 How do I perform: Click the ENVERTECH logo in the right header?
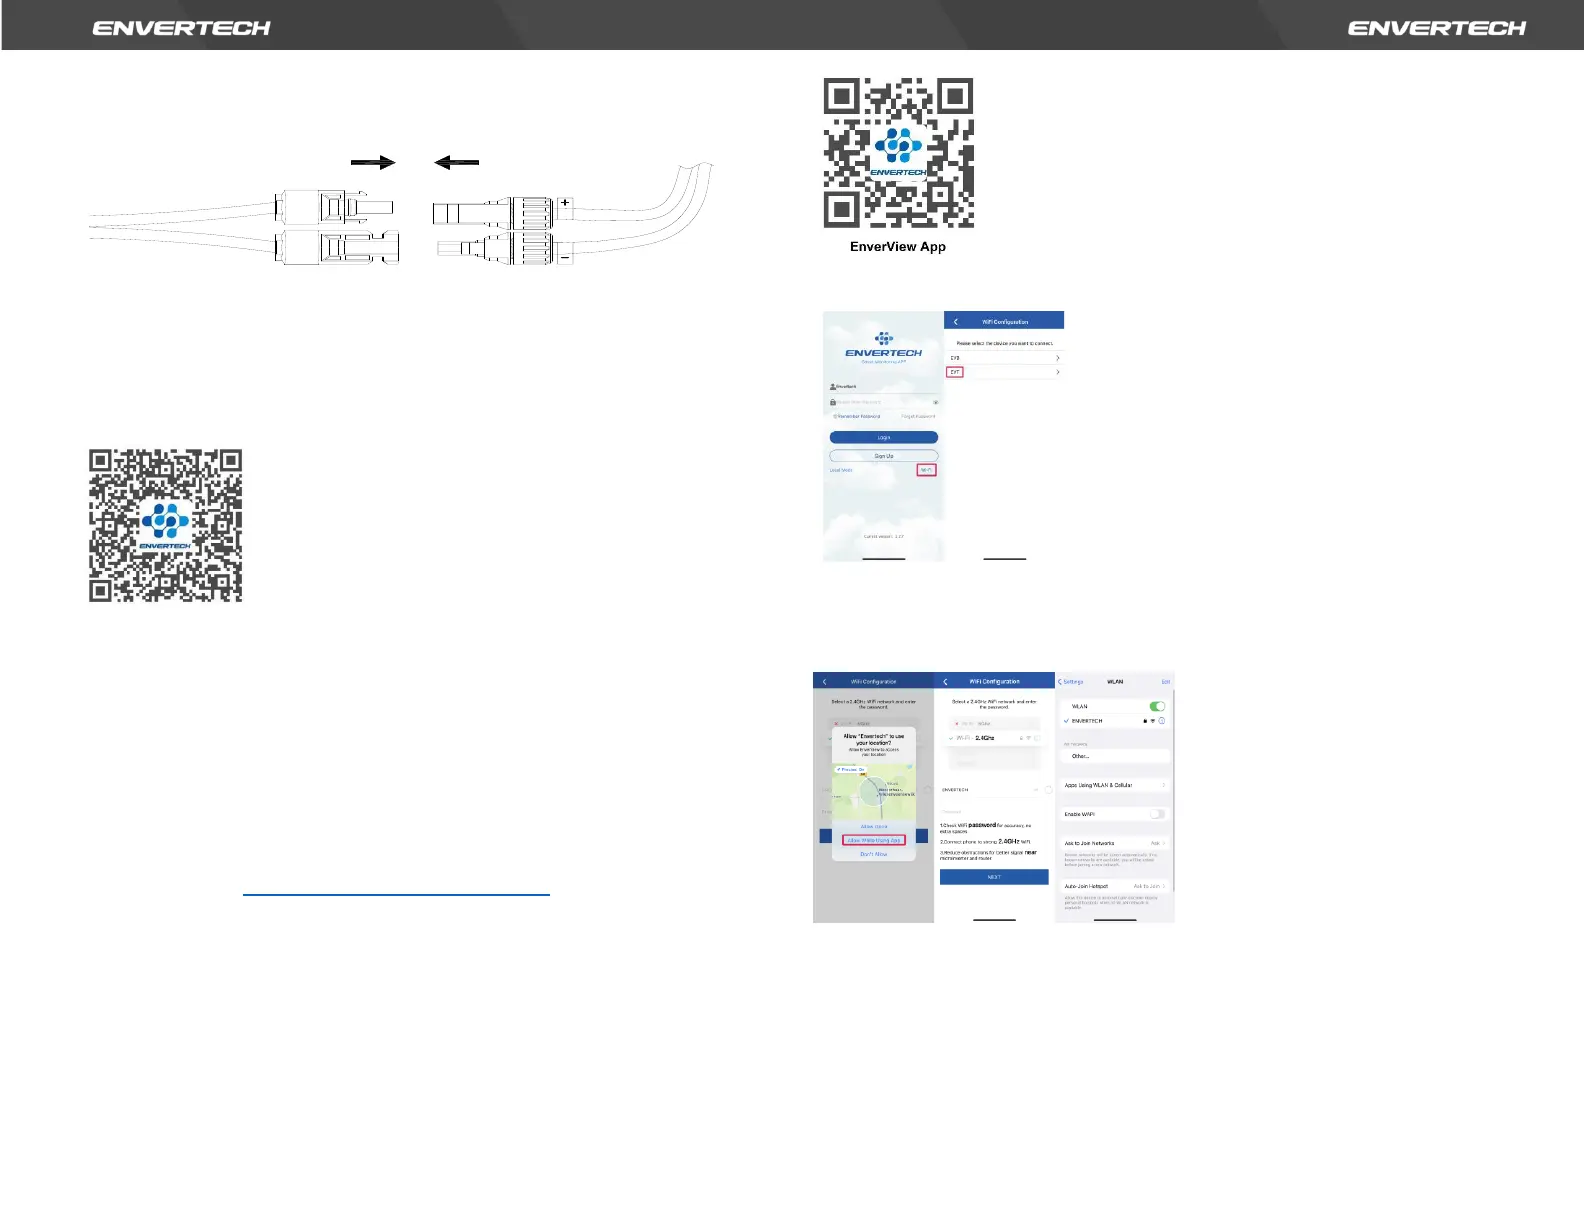point(1436,28)
